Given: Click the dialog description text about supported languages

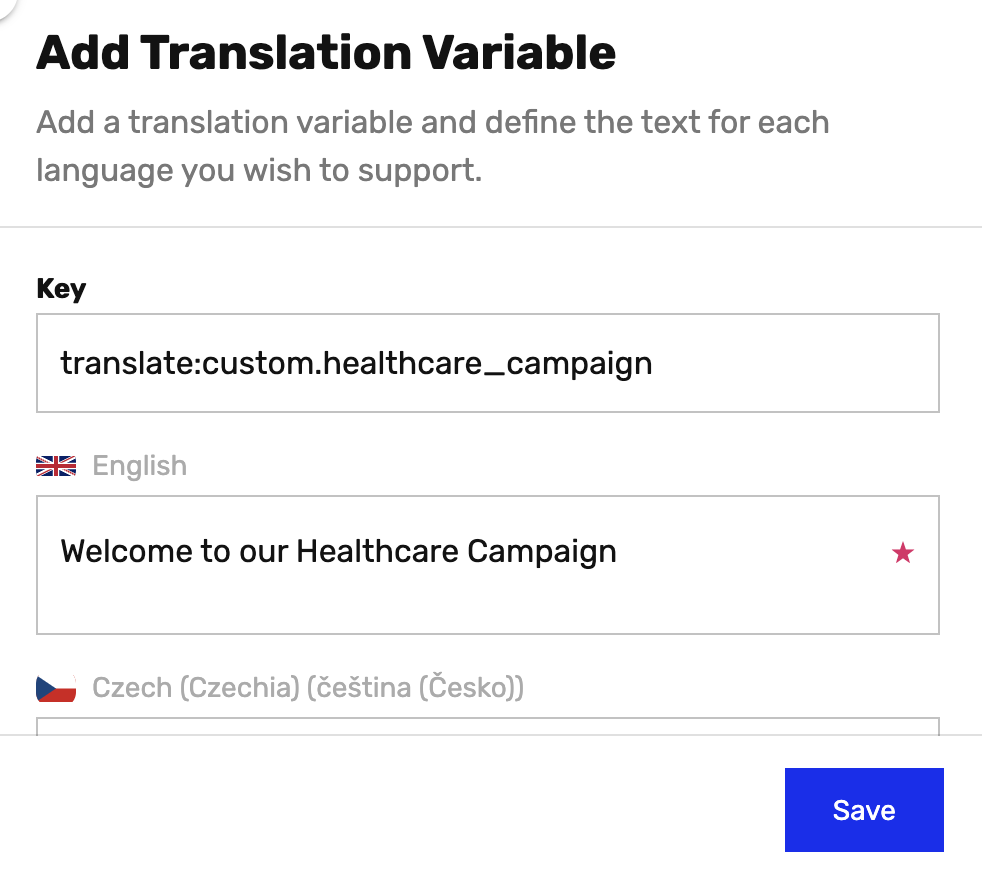Looking at the screenshot, I should pos(432,145).
